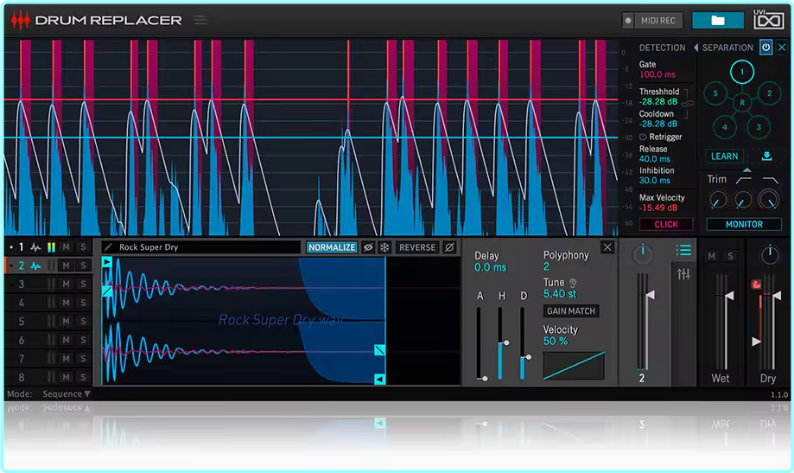Select separation node 3
The height and width of the screenshot is (473, 794).
[x=758, y=127]
